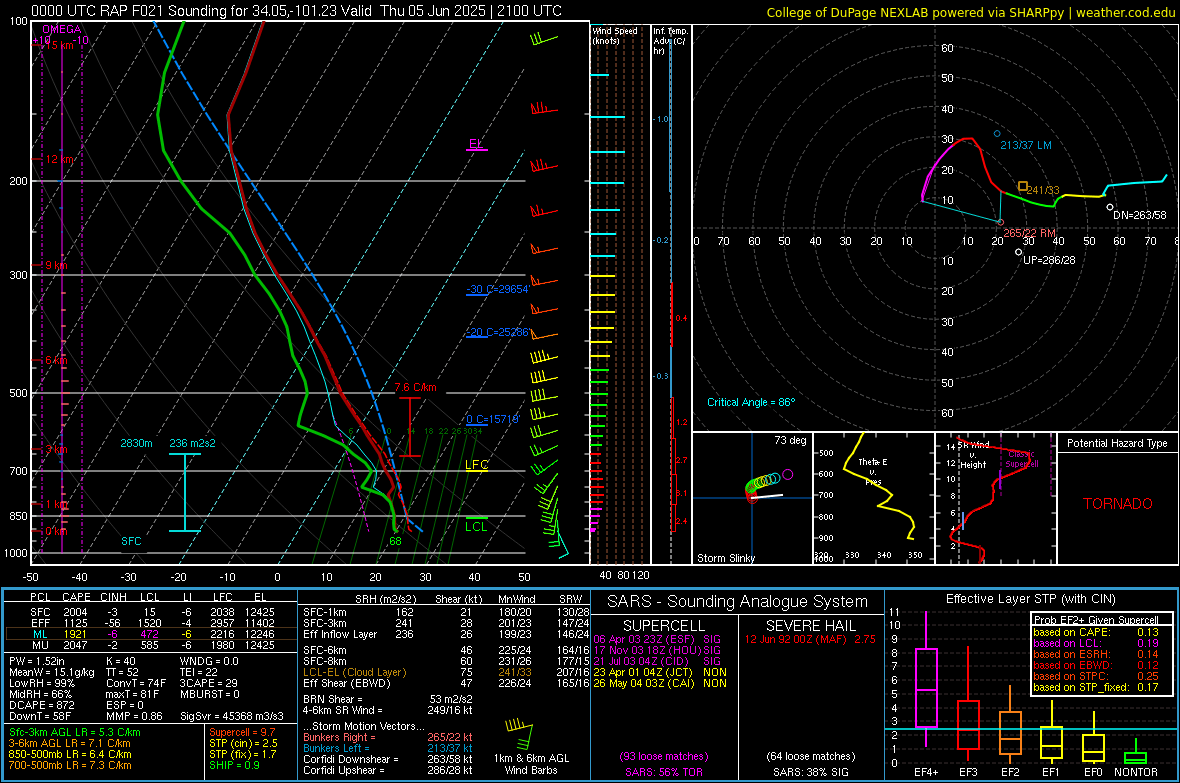
Task: Click the LCL-EL (Cloud Layer) row
Action: (446, 672)
